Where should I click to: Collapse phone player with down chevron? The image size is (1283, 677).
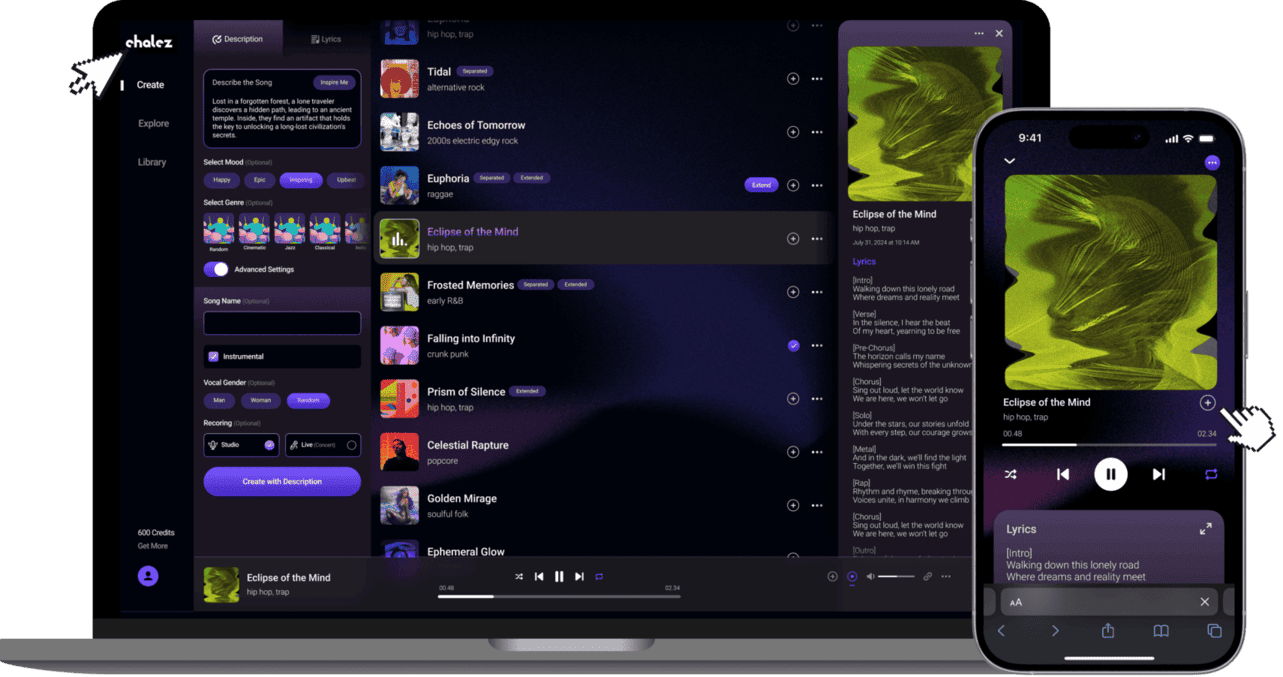pos(1010,161)
